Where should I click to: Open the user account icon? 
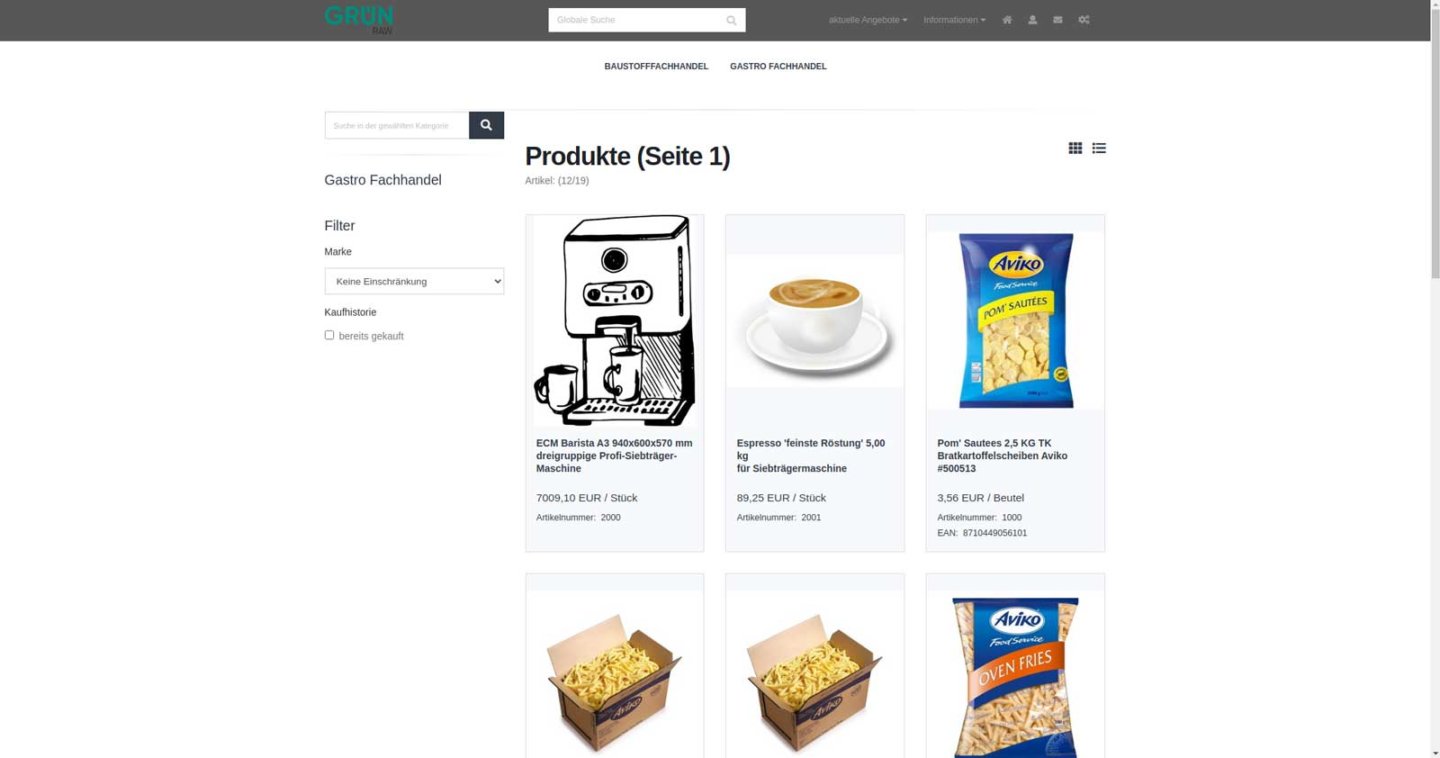[x=1032, y=20]
